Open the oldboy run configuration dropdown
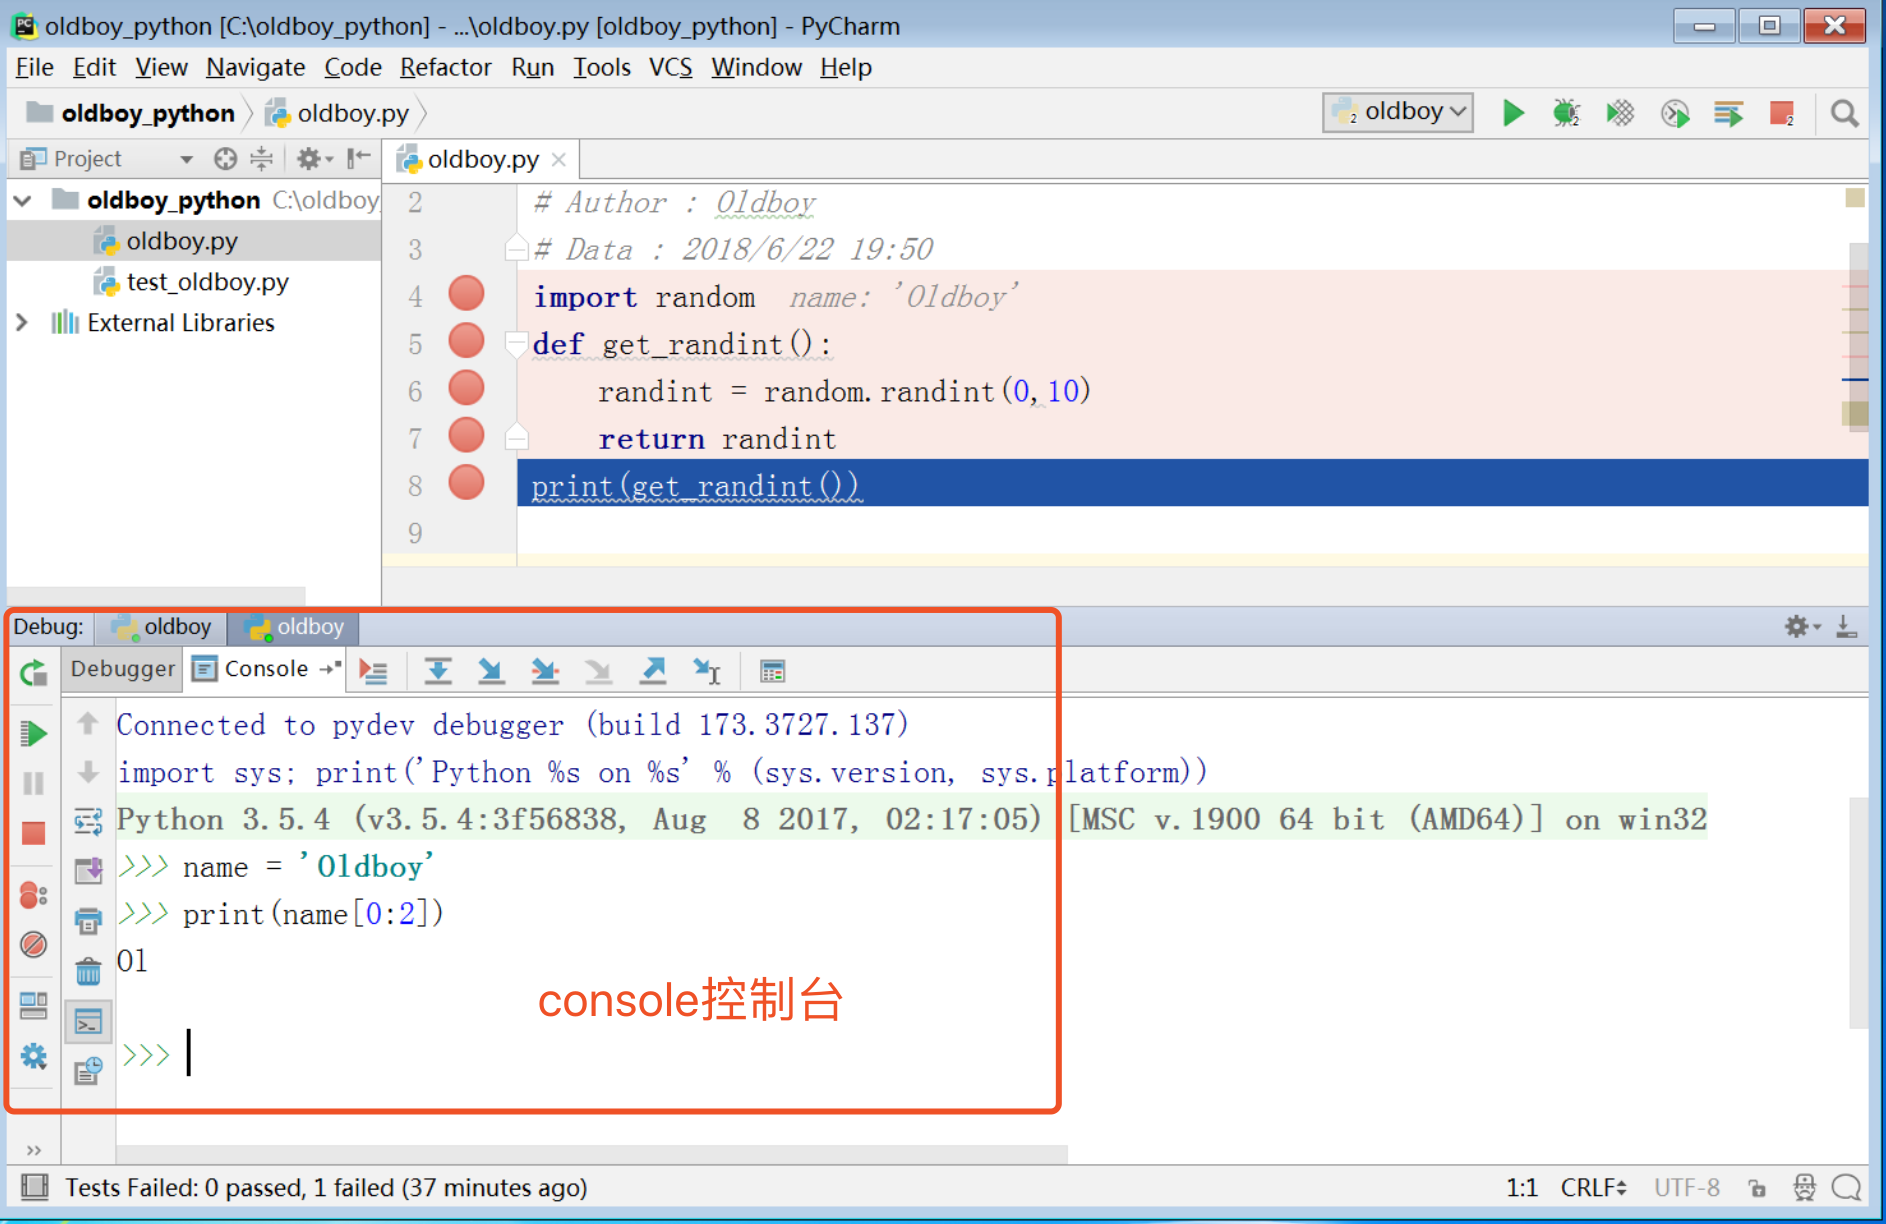The height and width of the screenshot is (1224, 1886). tap(1398, 112)
